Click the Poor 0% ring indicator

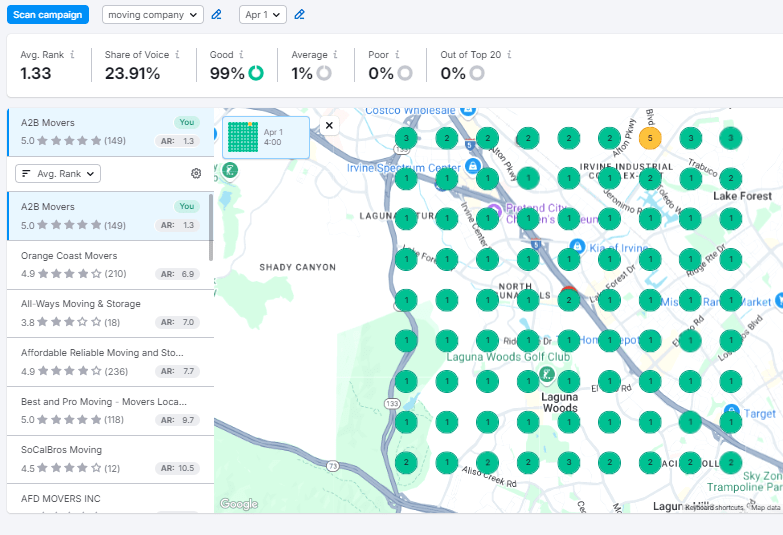click(x=405, y=73)
